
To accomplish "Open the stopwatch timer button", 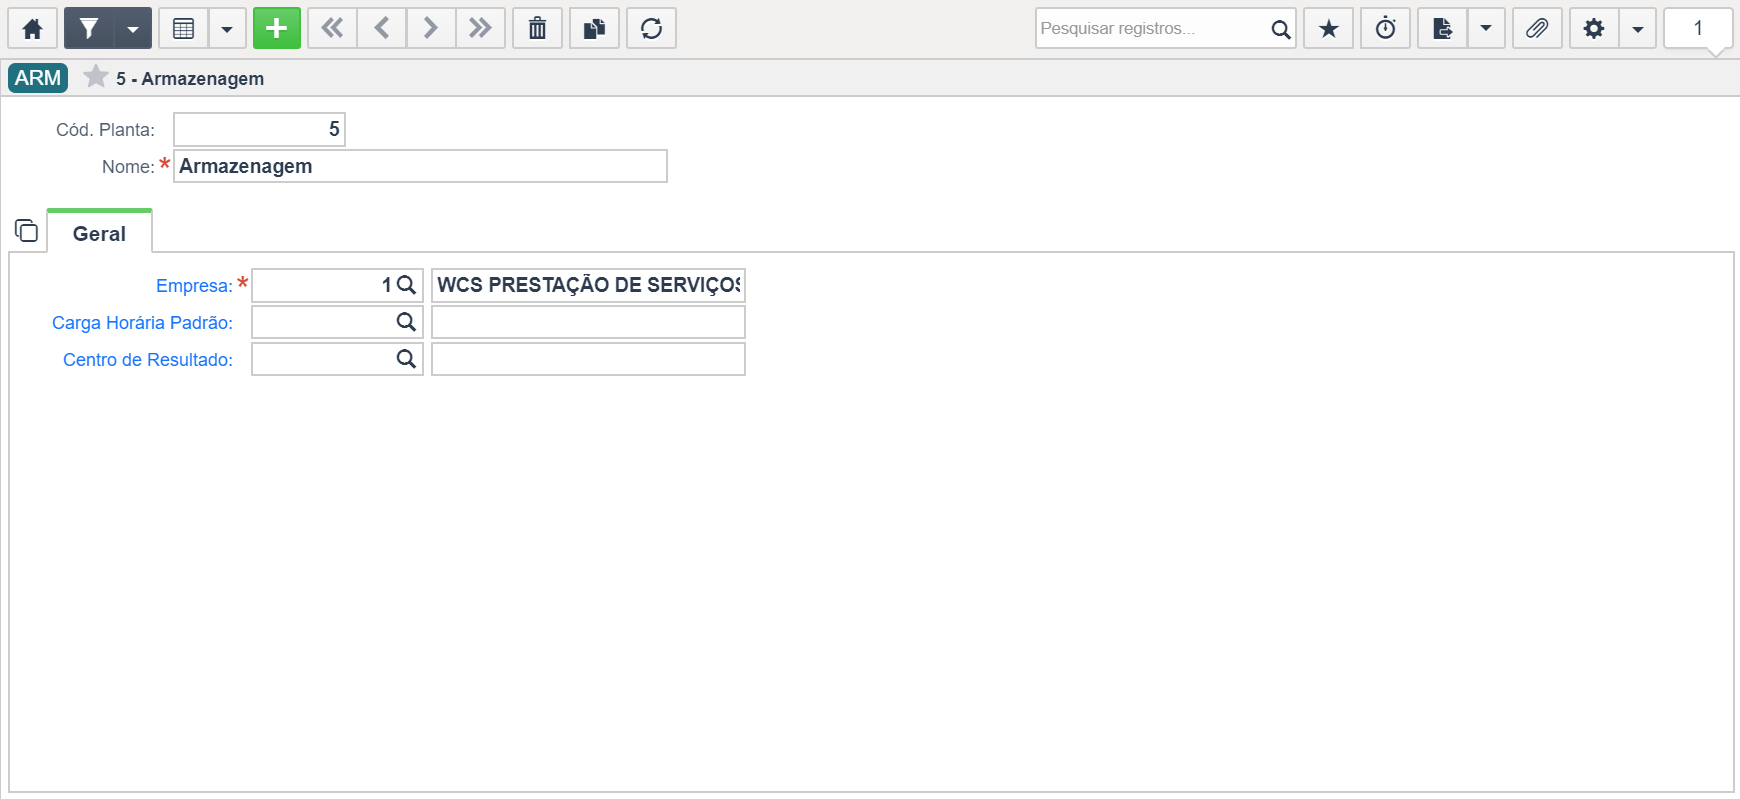I will 1386,28.
